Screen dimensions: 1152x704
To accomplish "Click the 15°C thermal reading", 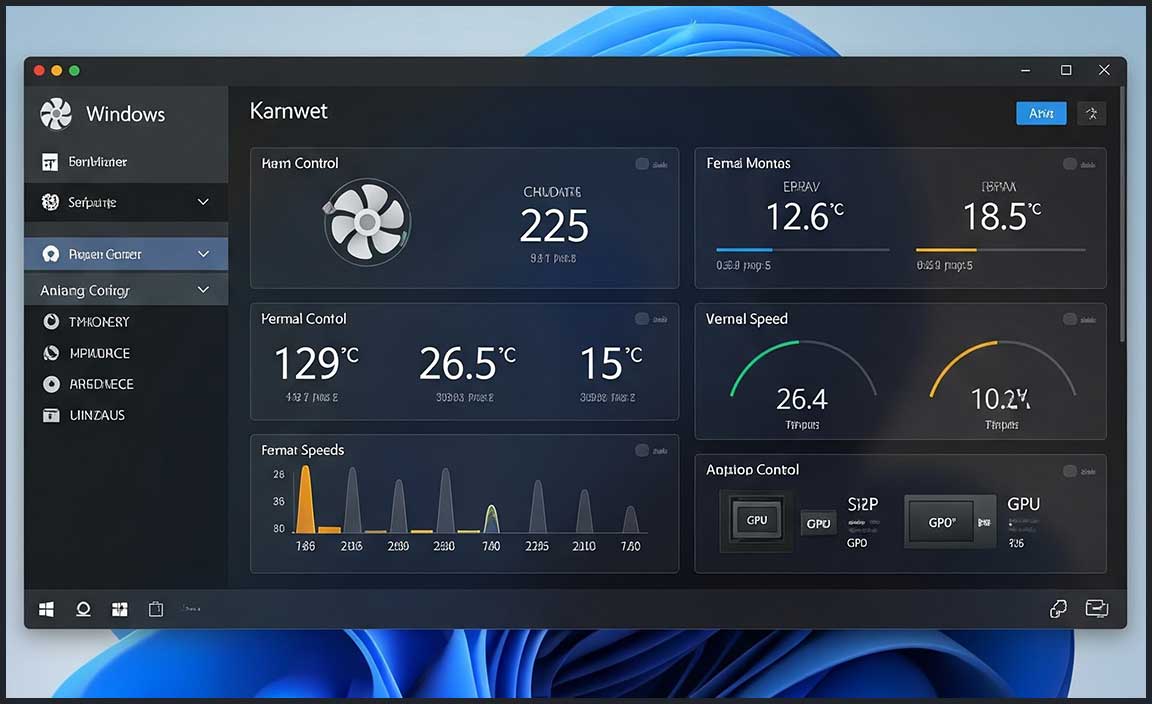I will click(x=611, y=363).
